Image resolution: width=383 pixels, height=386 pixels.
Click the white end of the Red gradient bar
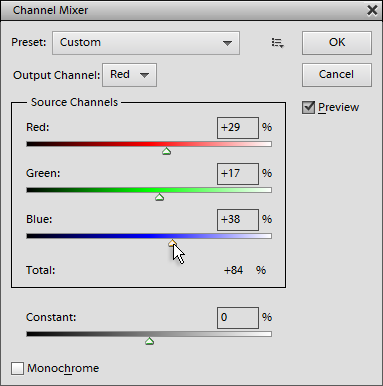click(267, 144)
